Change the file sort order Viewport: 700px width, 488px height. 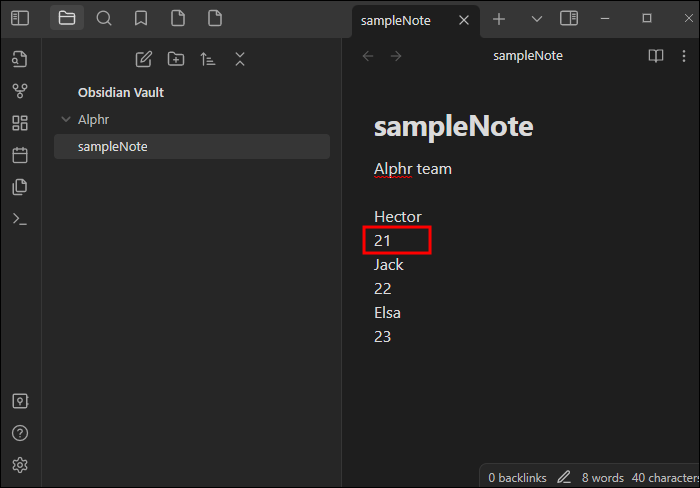click(208, 59)
